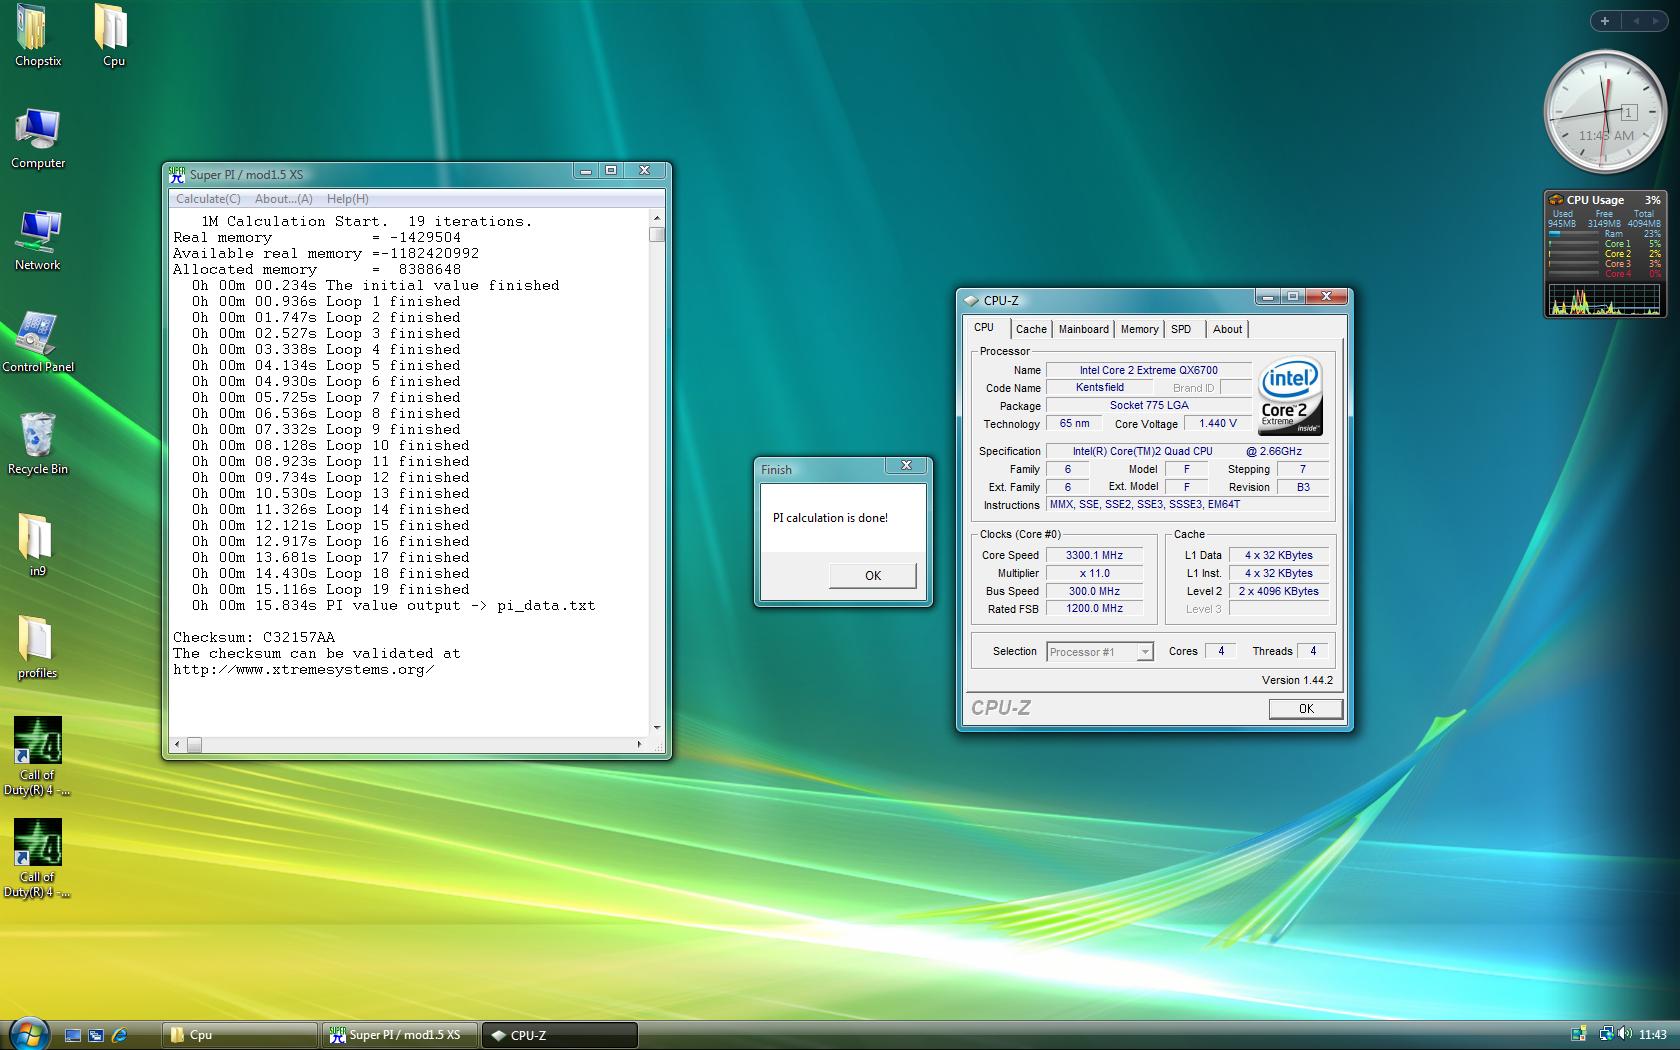
Task: Switch to the Mainboard tab in CPU-Z
Action: point(1084,329)
